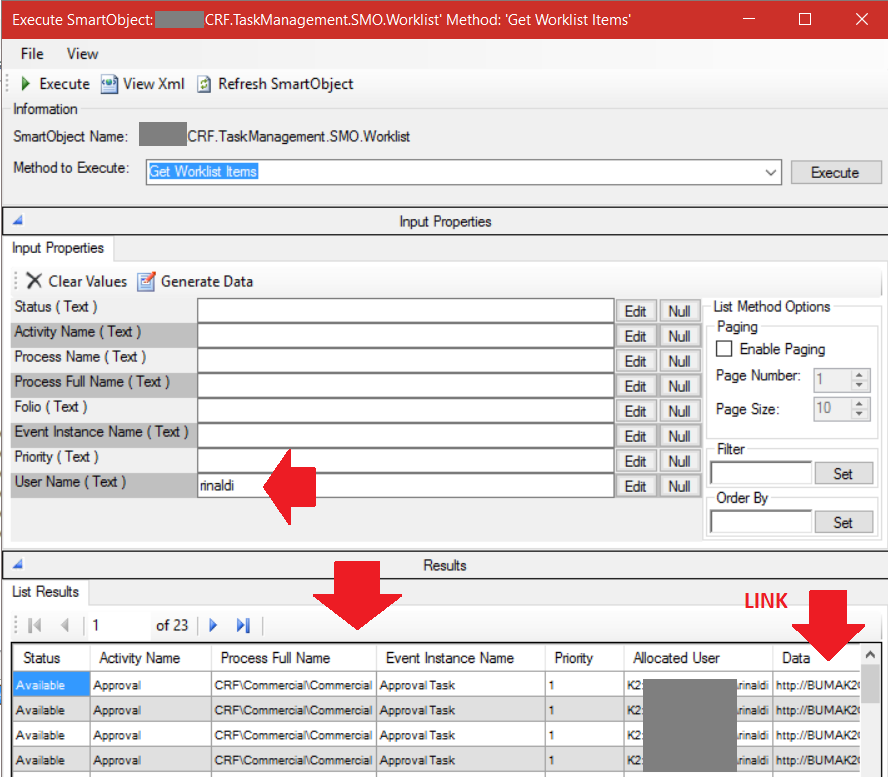Open the File menu

click(x=31, y=54)
